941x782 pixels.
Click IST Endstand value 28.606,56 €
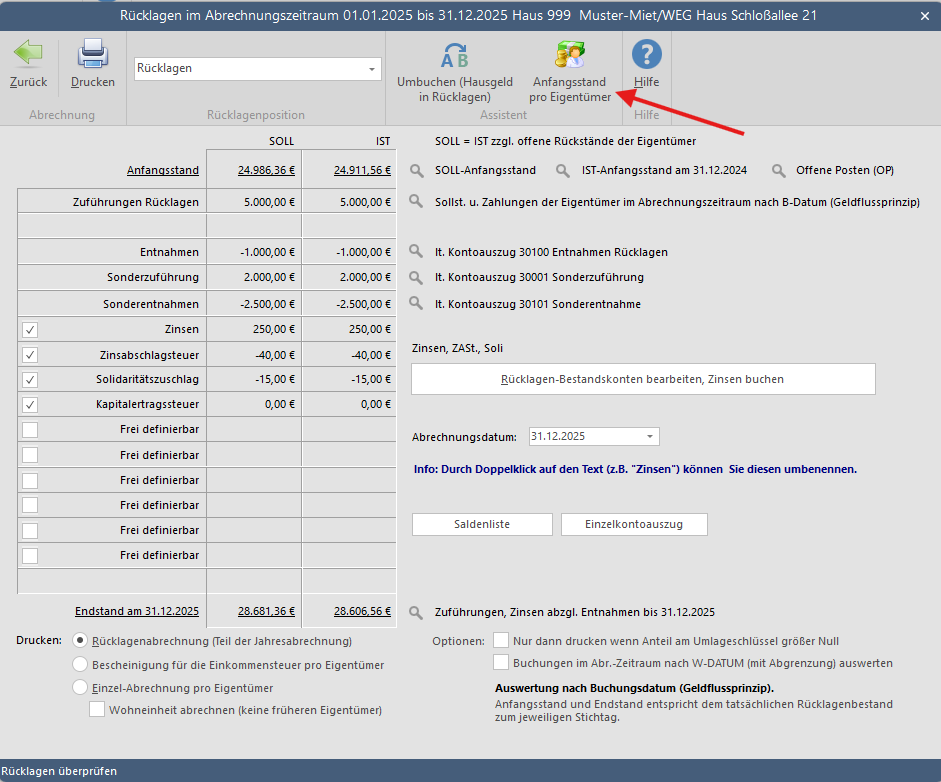(362, 611)
